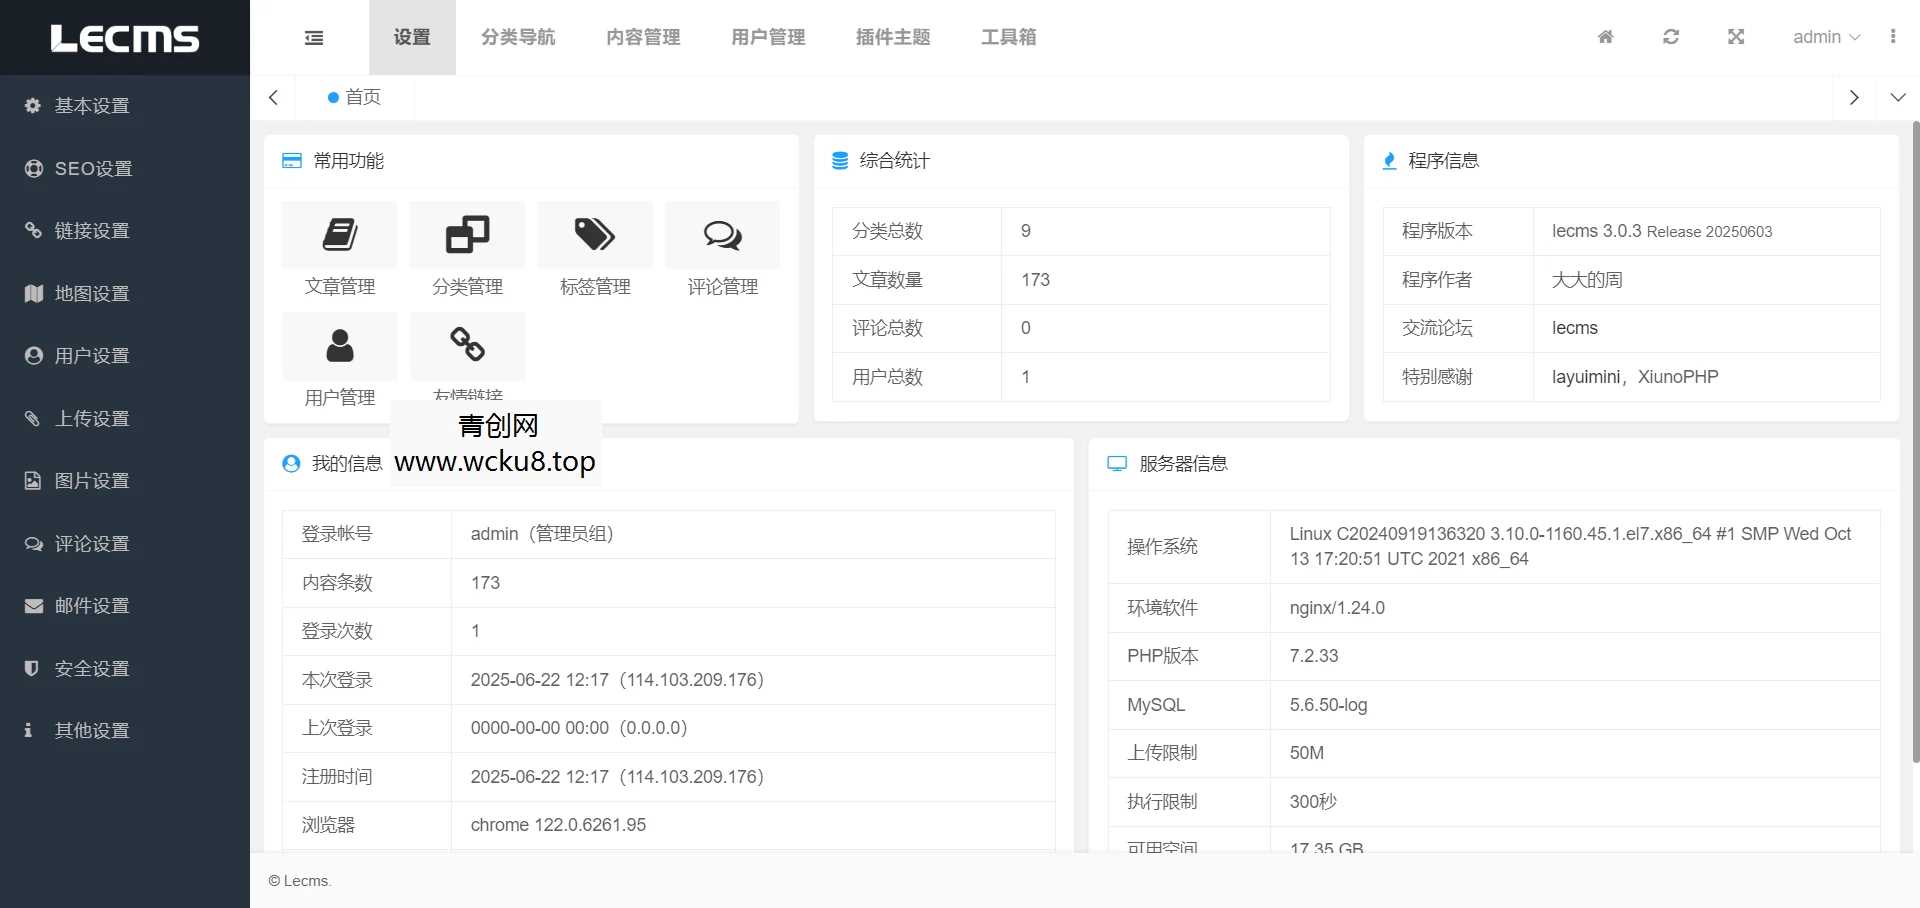Screen dimensions: 1920x908
Task: Refresh the page using the refresh icon
Action: coord(1670,37)
